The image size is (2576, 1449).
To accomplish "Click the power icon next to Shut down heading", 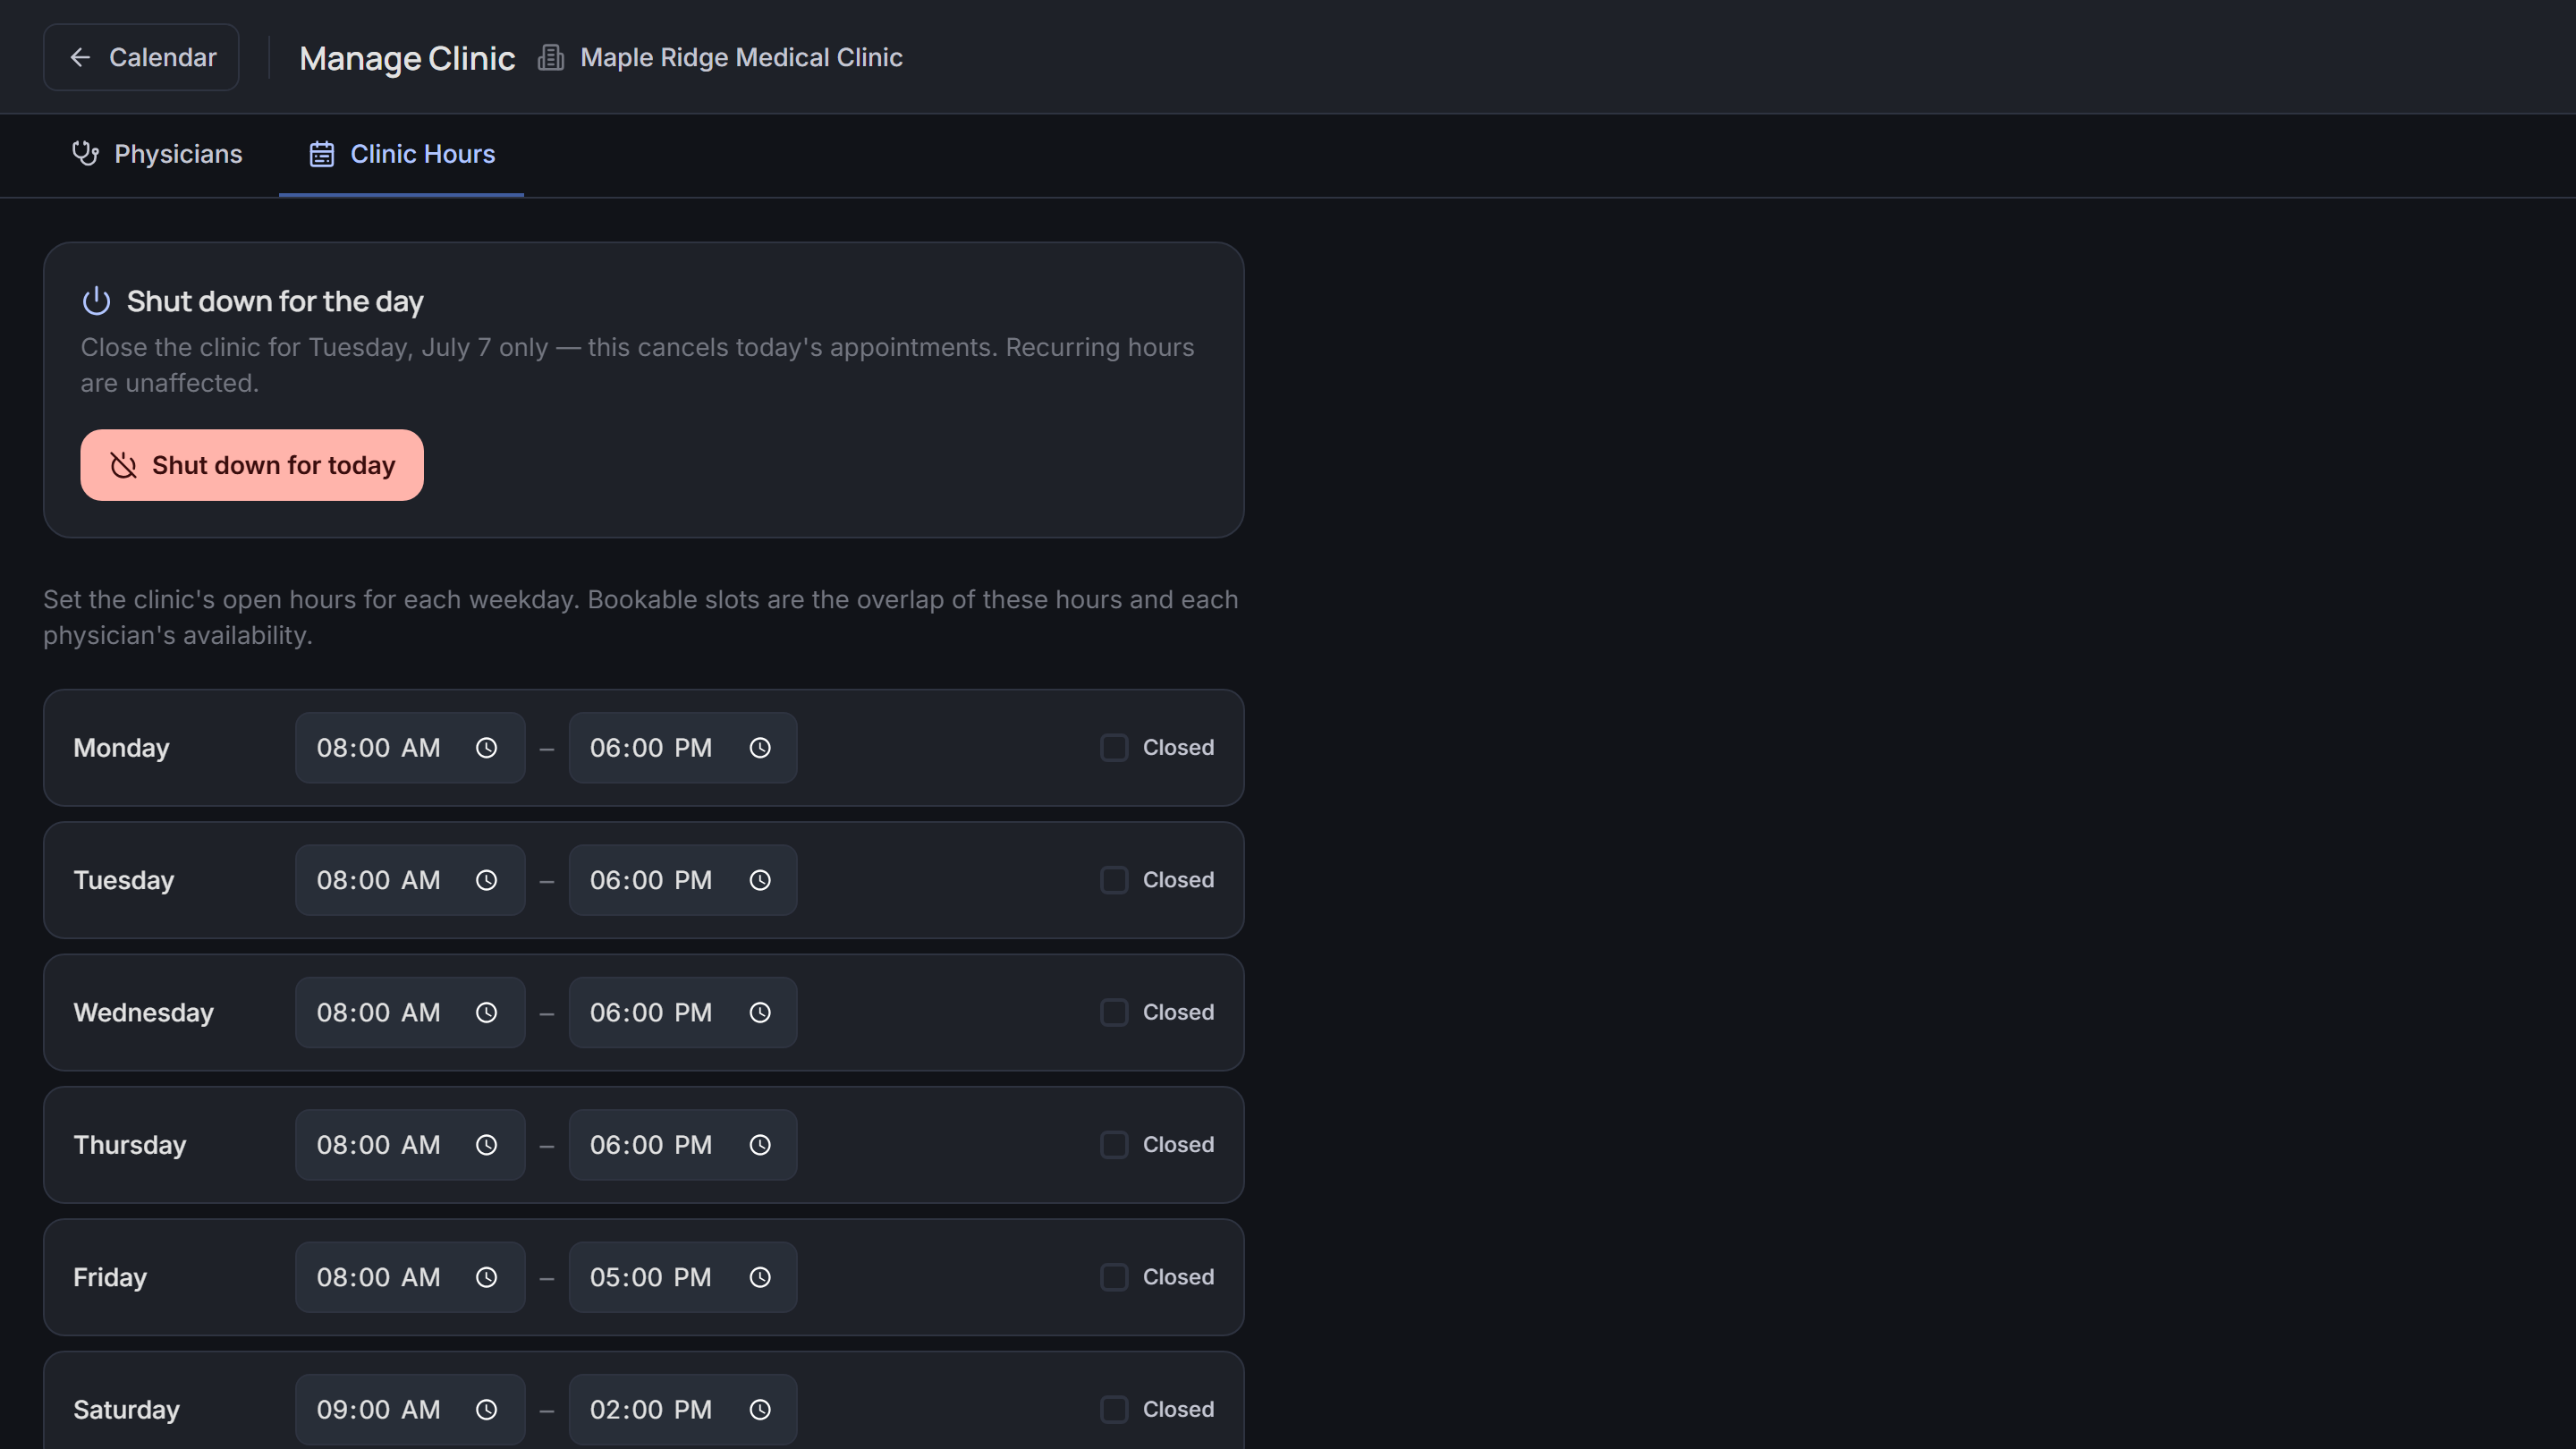I will 96,301.
